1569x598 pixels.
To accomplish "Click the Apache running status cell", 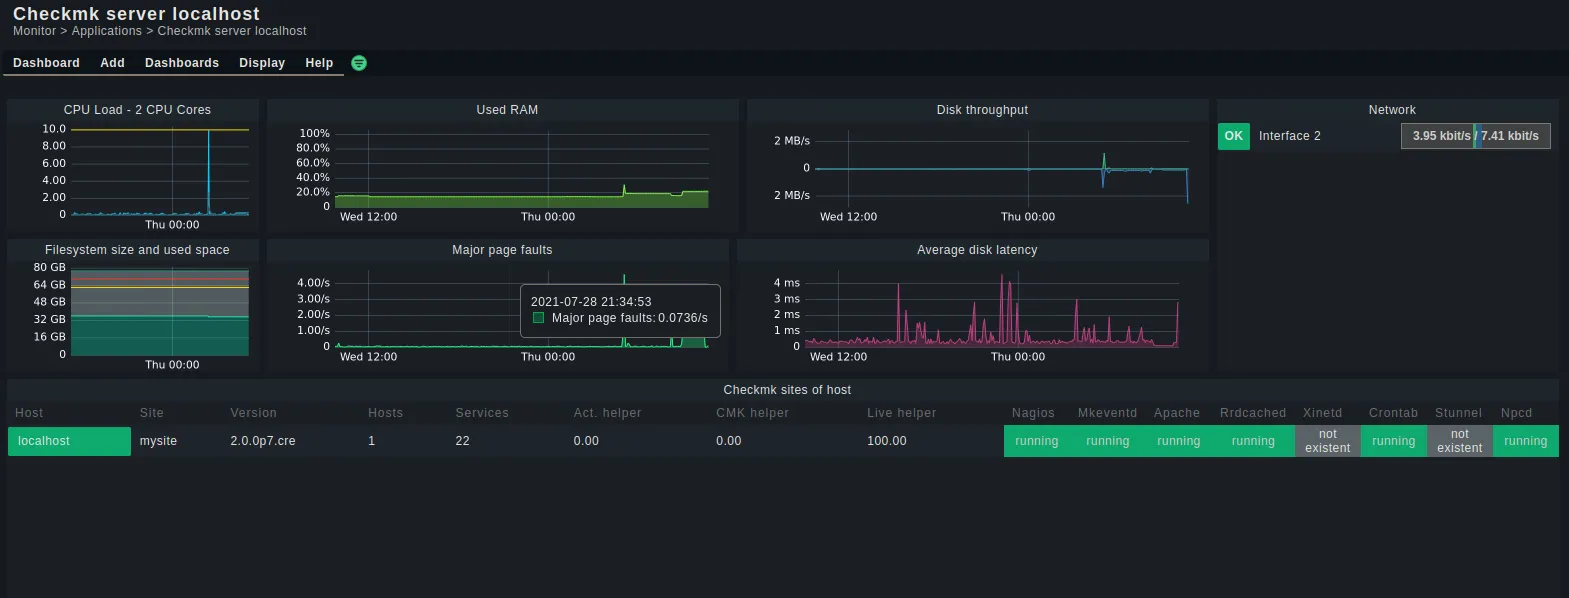I will (x=1178, y=441).
